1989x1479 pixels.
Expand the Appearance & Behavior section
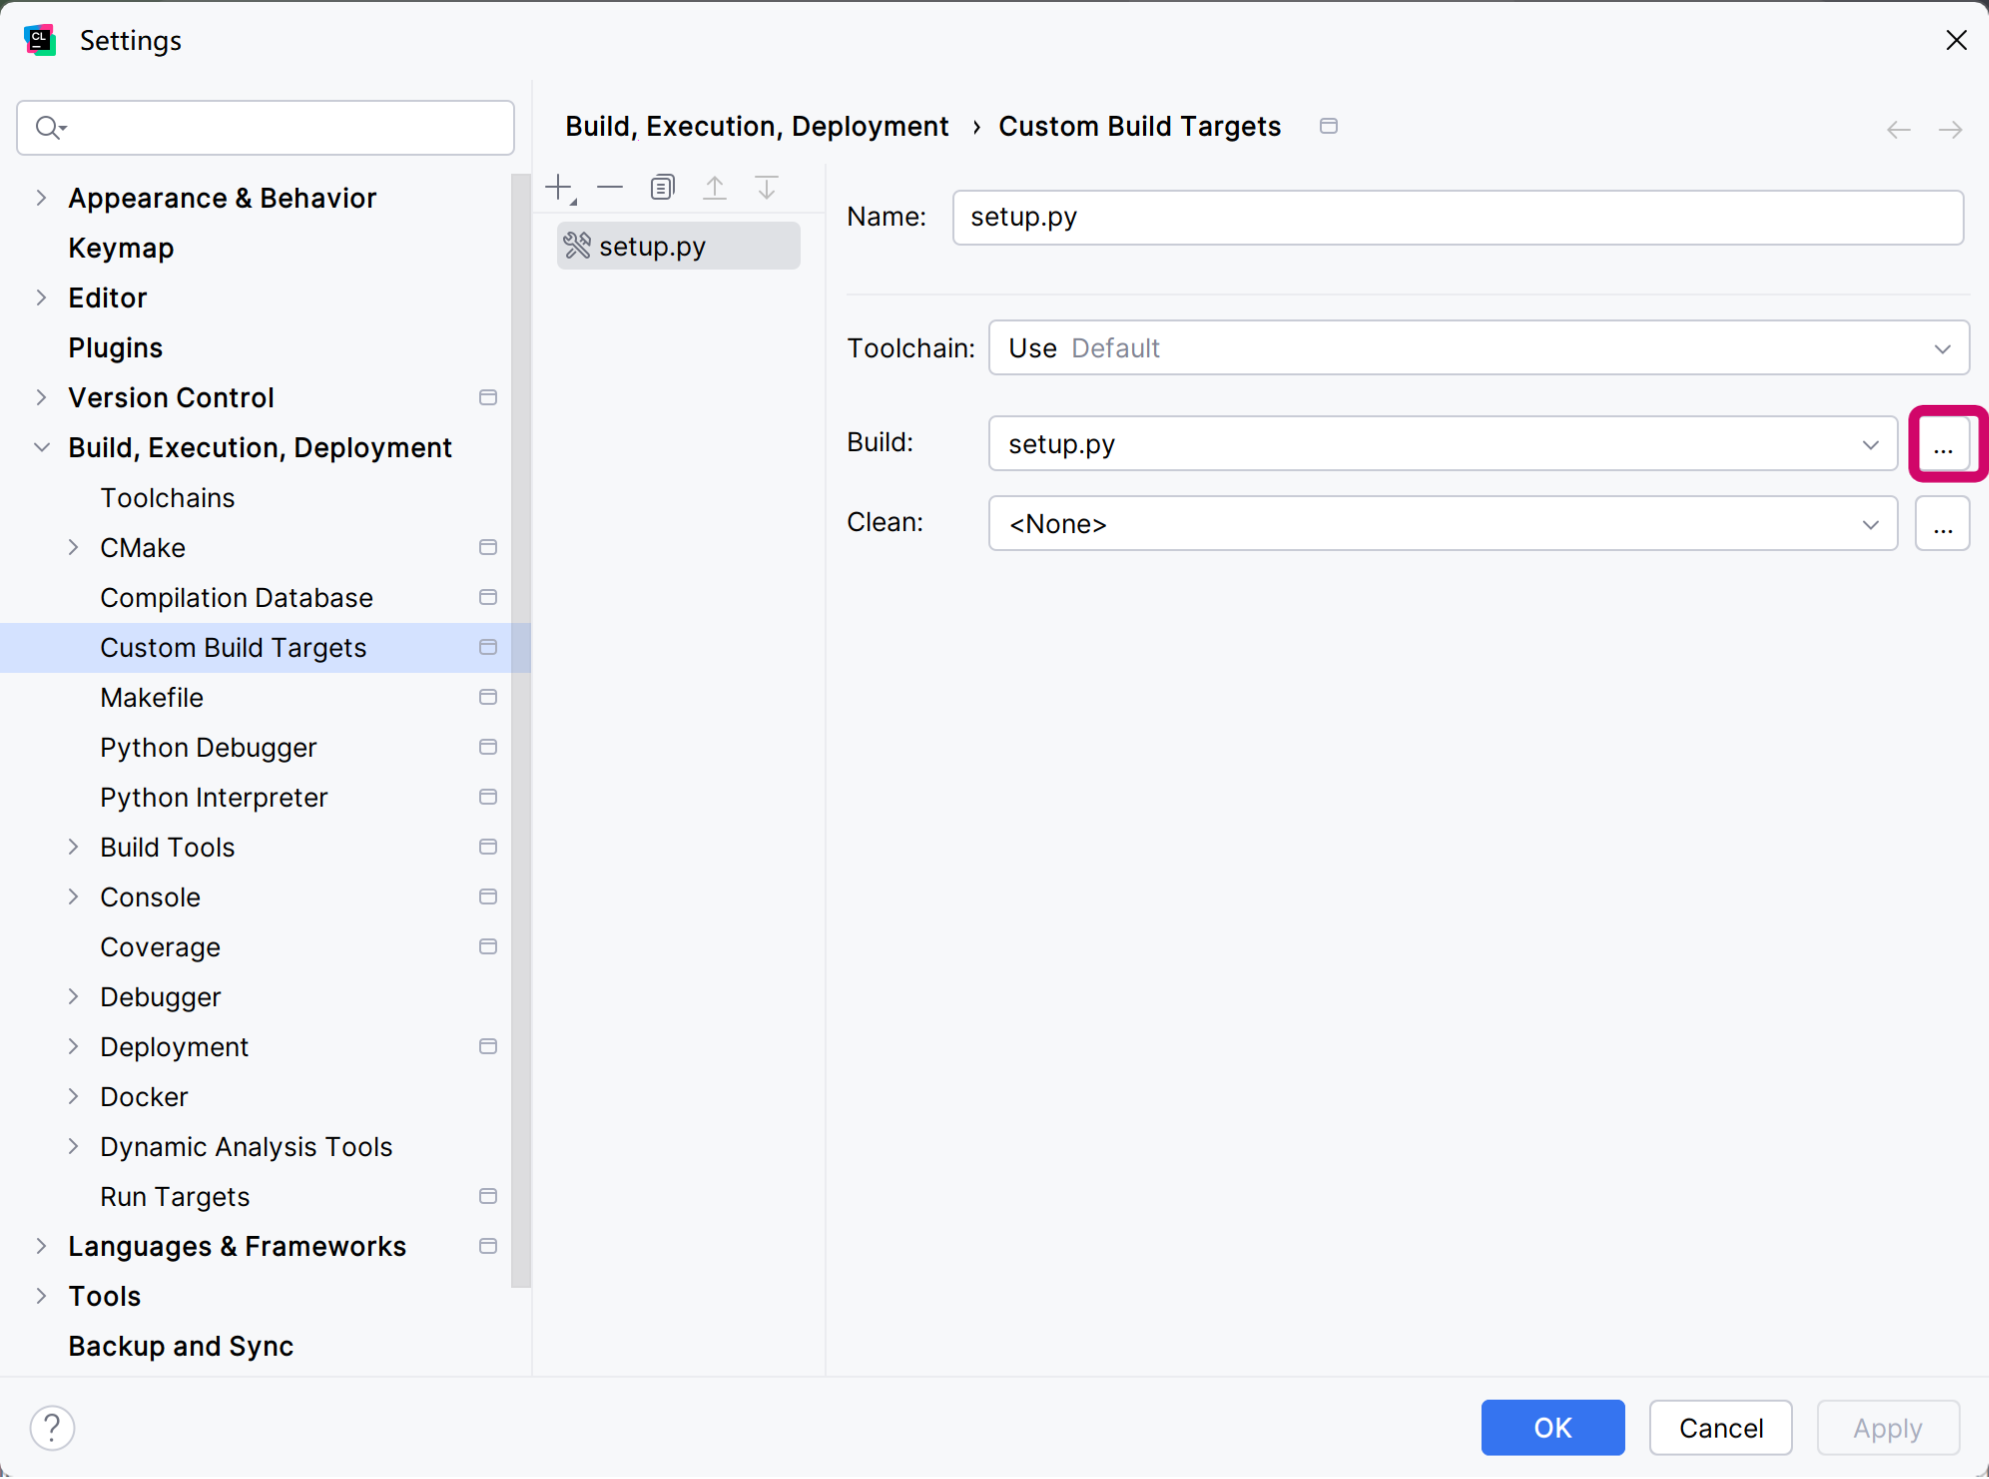click(x=41, y=198)
